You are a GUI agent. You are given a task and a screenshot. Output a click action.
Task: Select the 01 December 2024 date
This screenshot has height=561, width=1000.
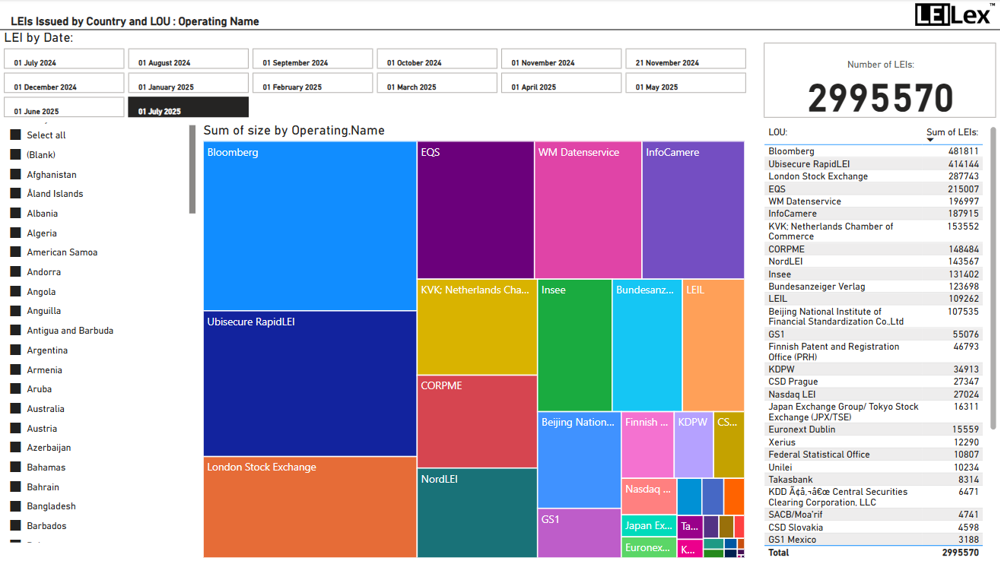(64, 84)
